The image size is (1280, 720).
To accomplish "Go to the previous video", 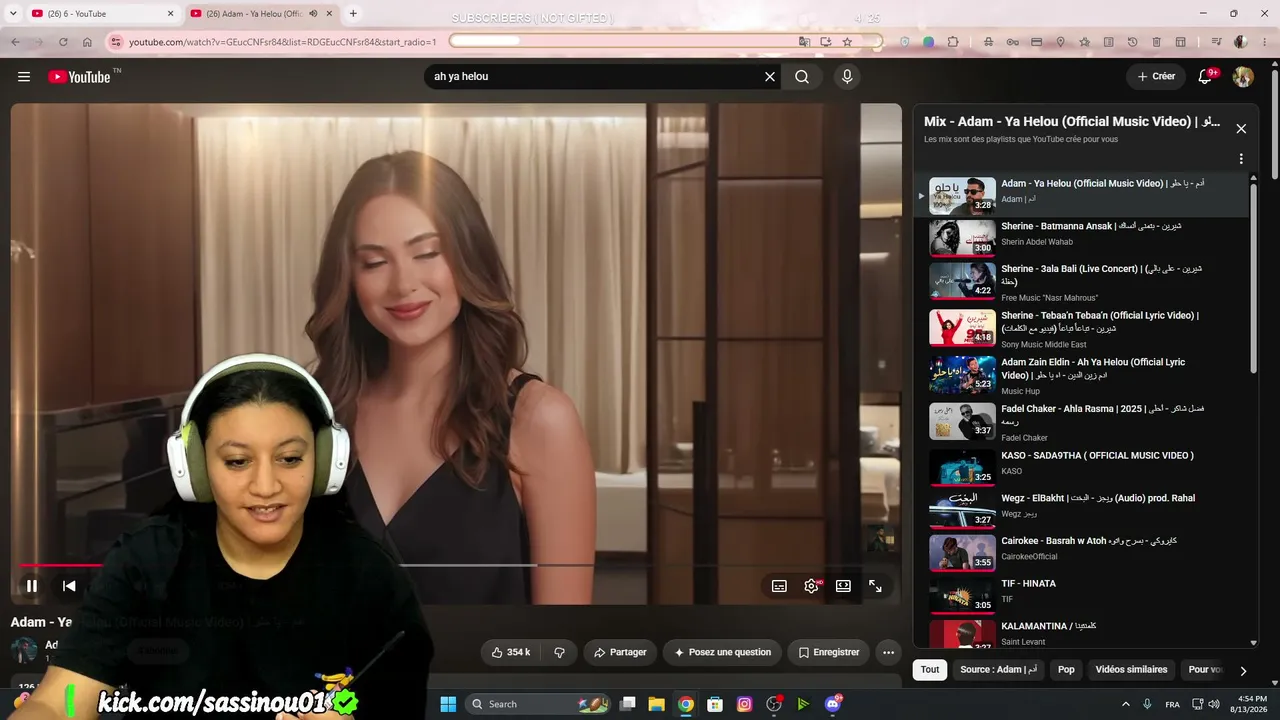I will click(69, 586).
